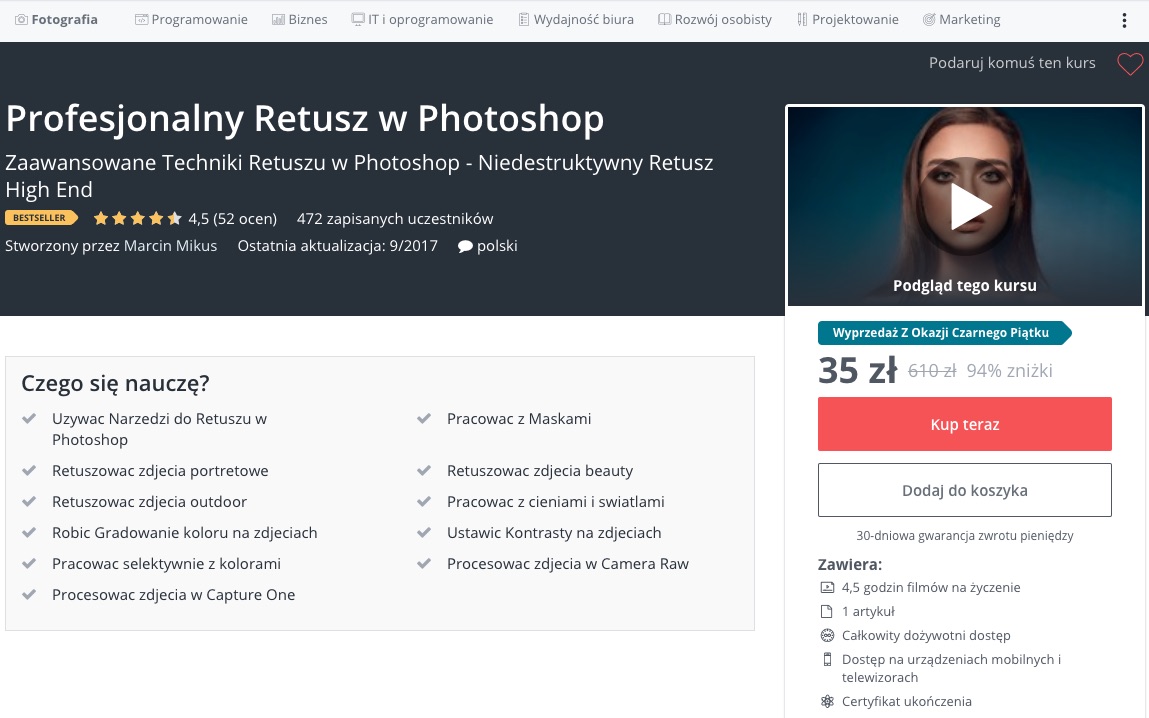The height and width of the screenshot is (718, 1149).
Task: Click the Podaruj komuś ten kurs link
Action: tap(1012, 63)
